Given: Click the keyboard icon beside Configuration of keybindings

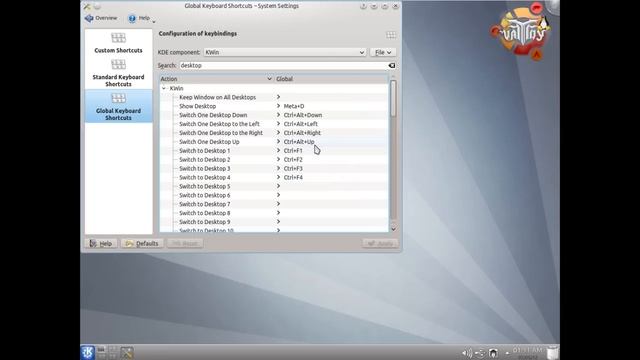Looking at the screenshot, I should (391, 35).
